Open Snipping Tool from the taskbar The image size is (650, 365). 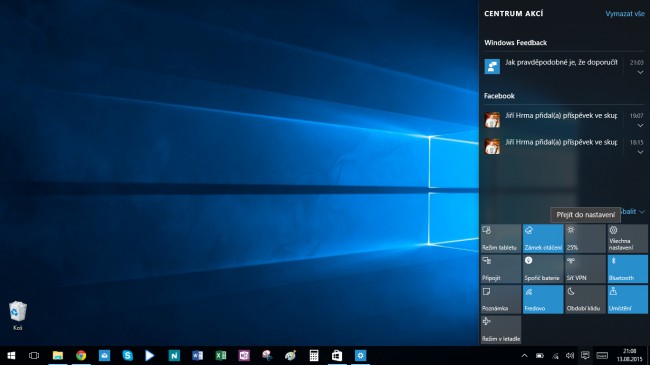[267, 355]
